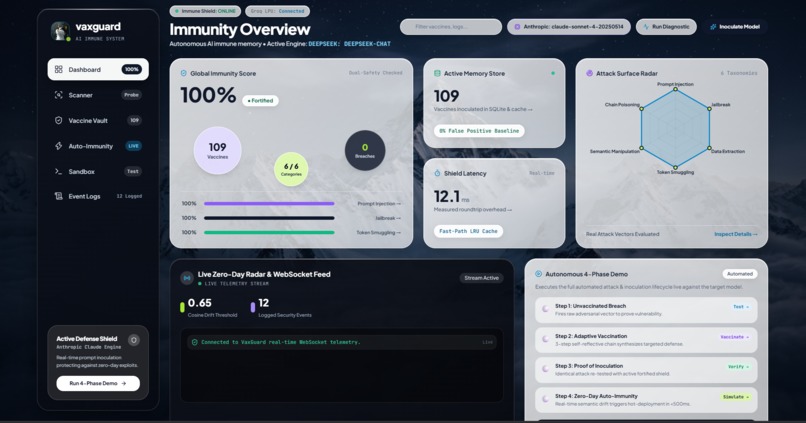This screenshot has height=423, width=806.
Task: Click the Step 2 Adaptive Vaccination moon icon
Action: pos(545,339)
